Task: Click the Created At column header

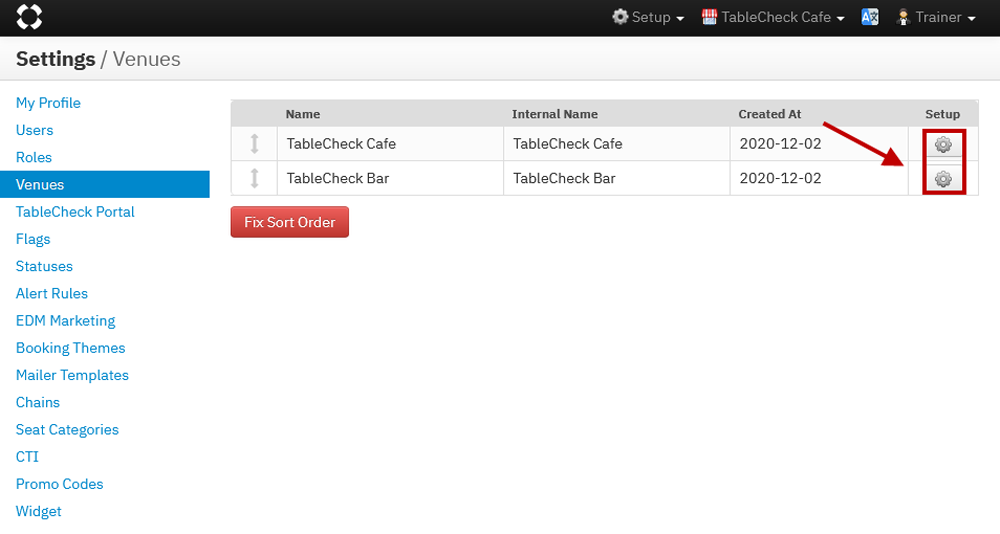Action: point(770,114)
